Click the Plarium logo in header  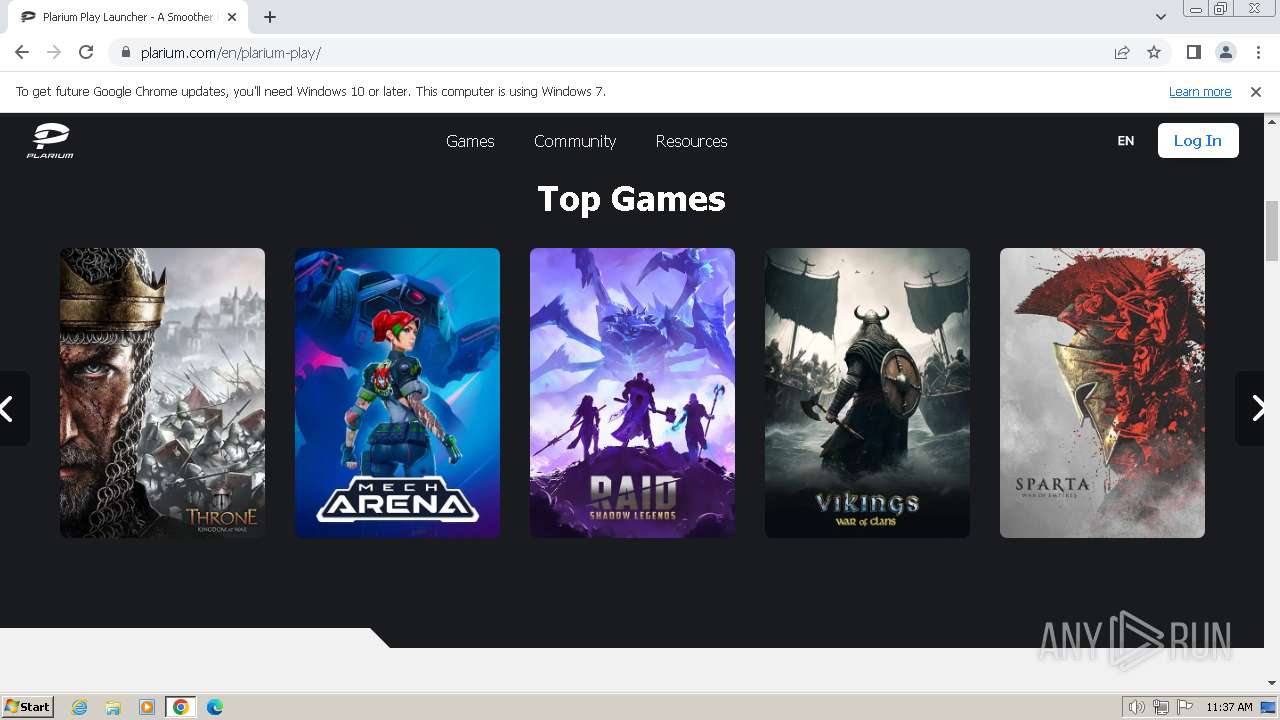tap(50, 141)
